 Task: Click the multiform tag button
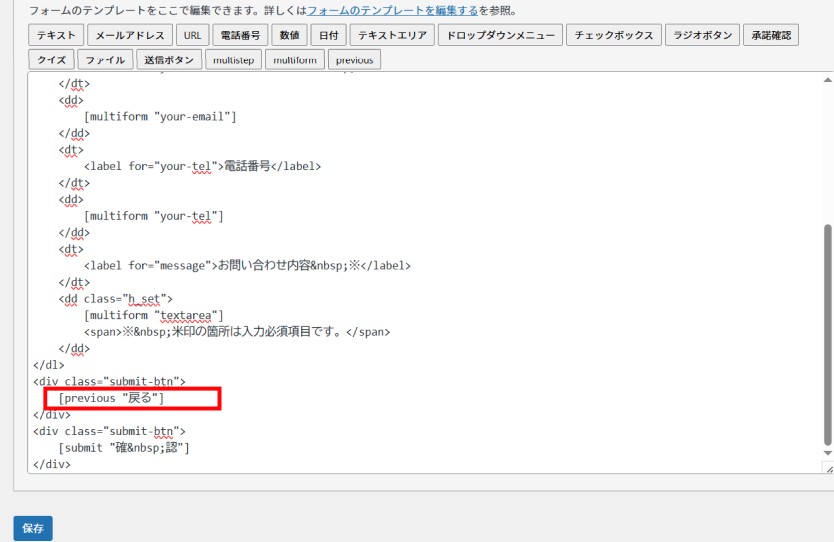(294, 60)
